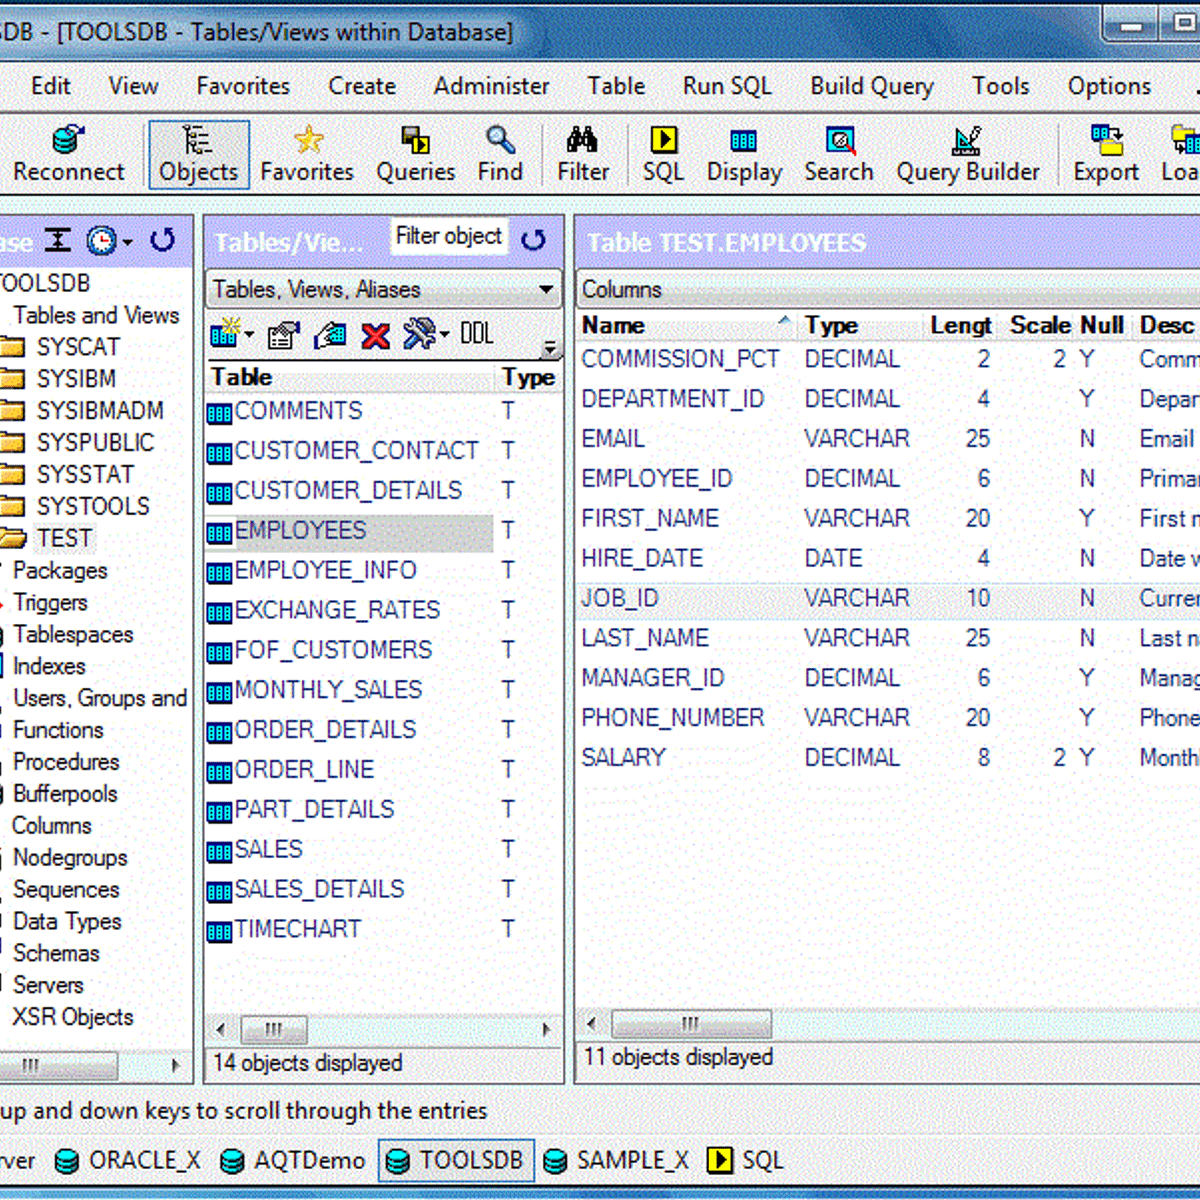
Task: Open the Query Builder
Action: point(966,153)
